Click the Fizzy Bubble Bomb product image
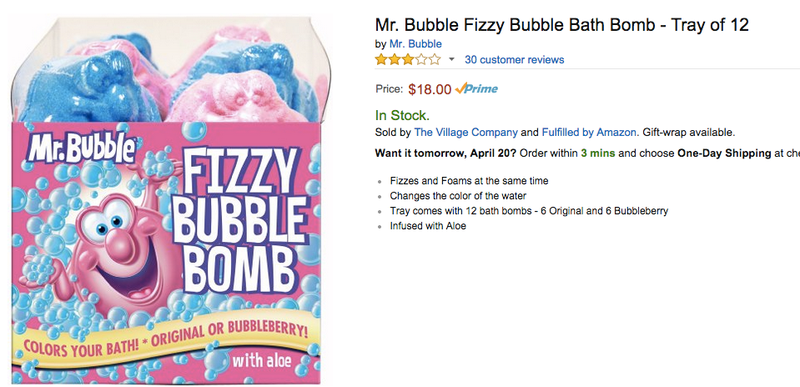Screen dimensions: 800x387 click(x=168, y=201)
